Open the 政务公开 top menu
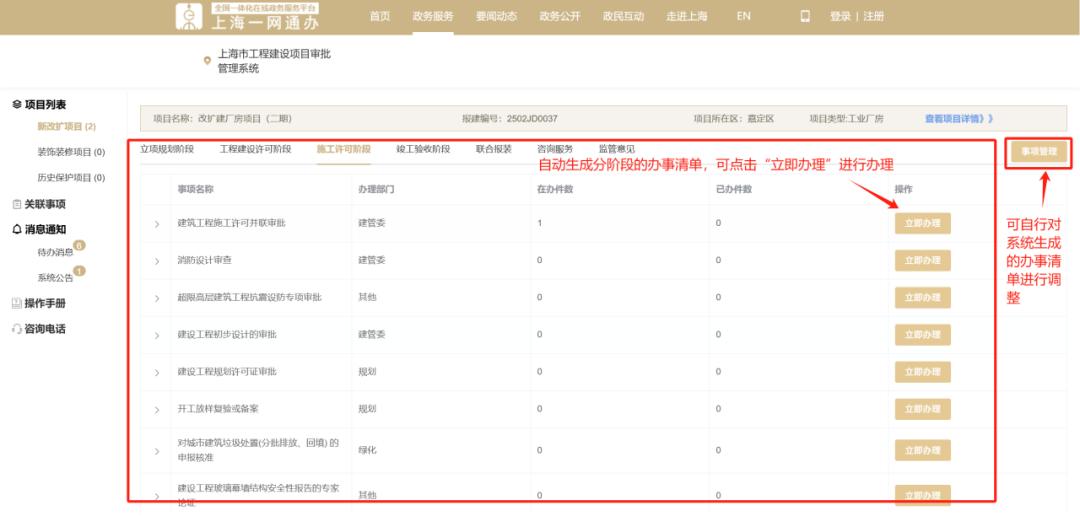1080x516 pixels. coord(559,16)
